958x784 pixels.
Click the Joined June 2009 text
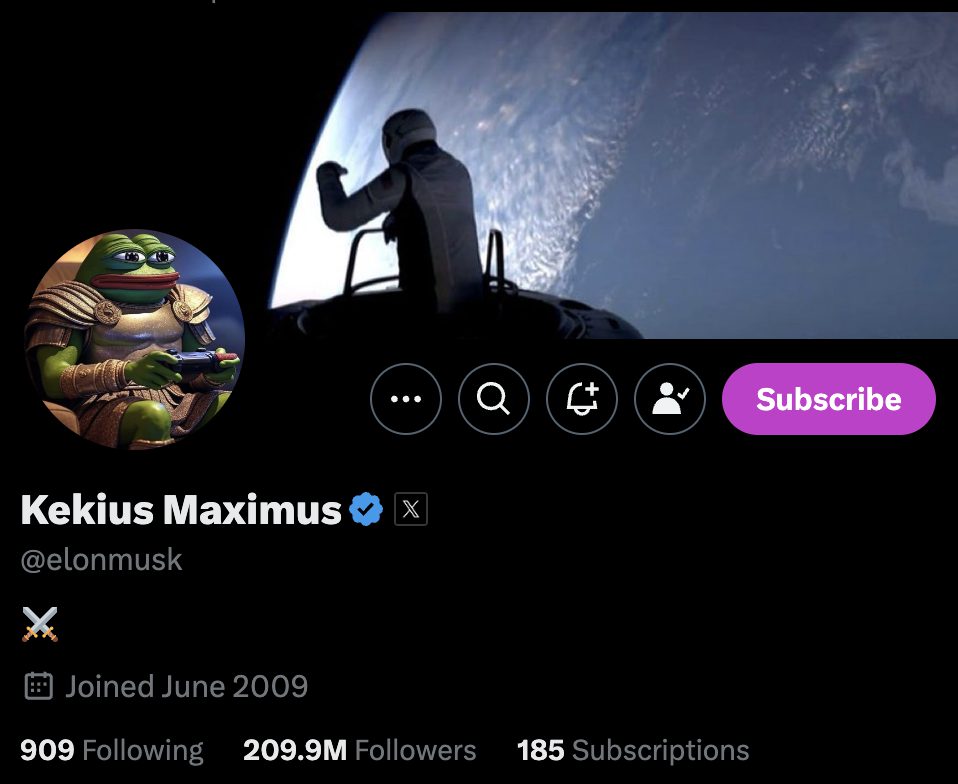[186, 686]
